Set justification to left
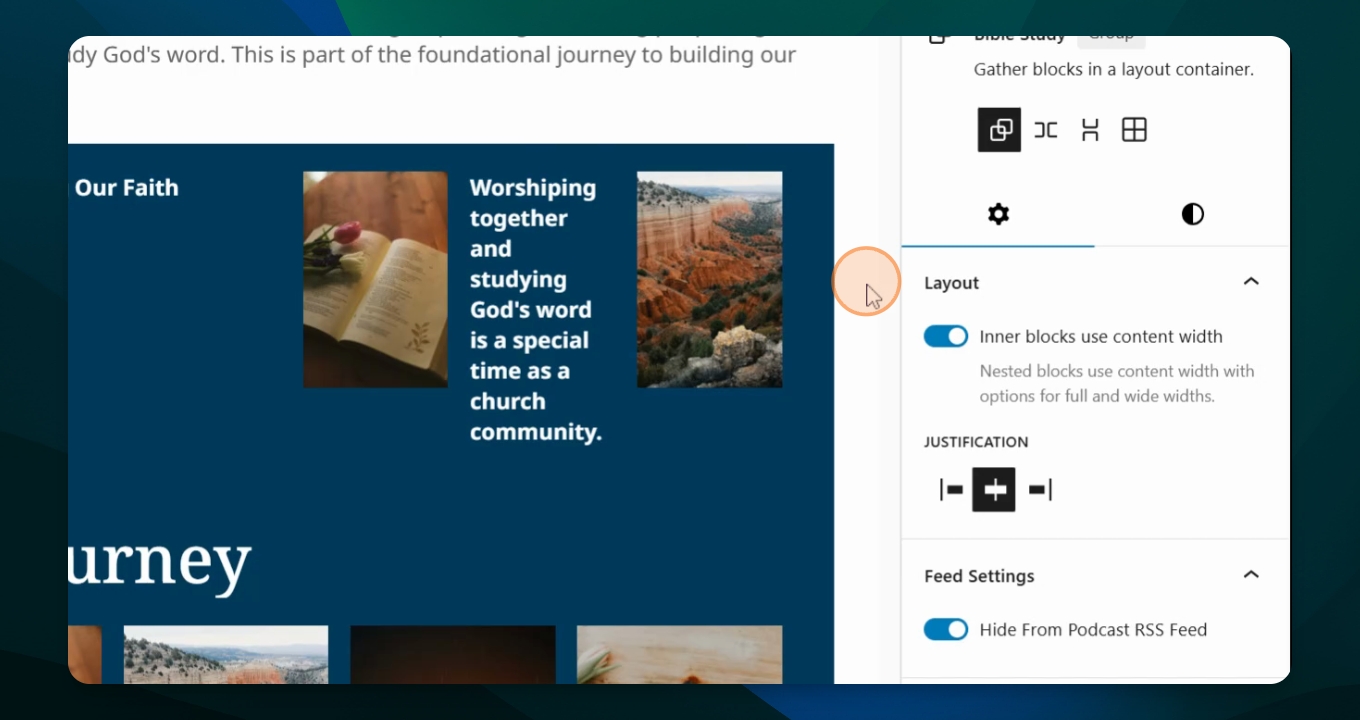Screen dimensions: 1360x720 (x=951, y=490)
